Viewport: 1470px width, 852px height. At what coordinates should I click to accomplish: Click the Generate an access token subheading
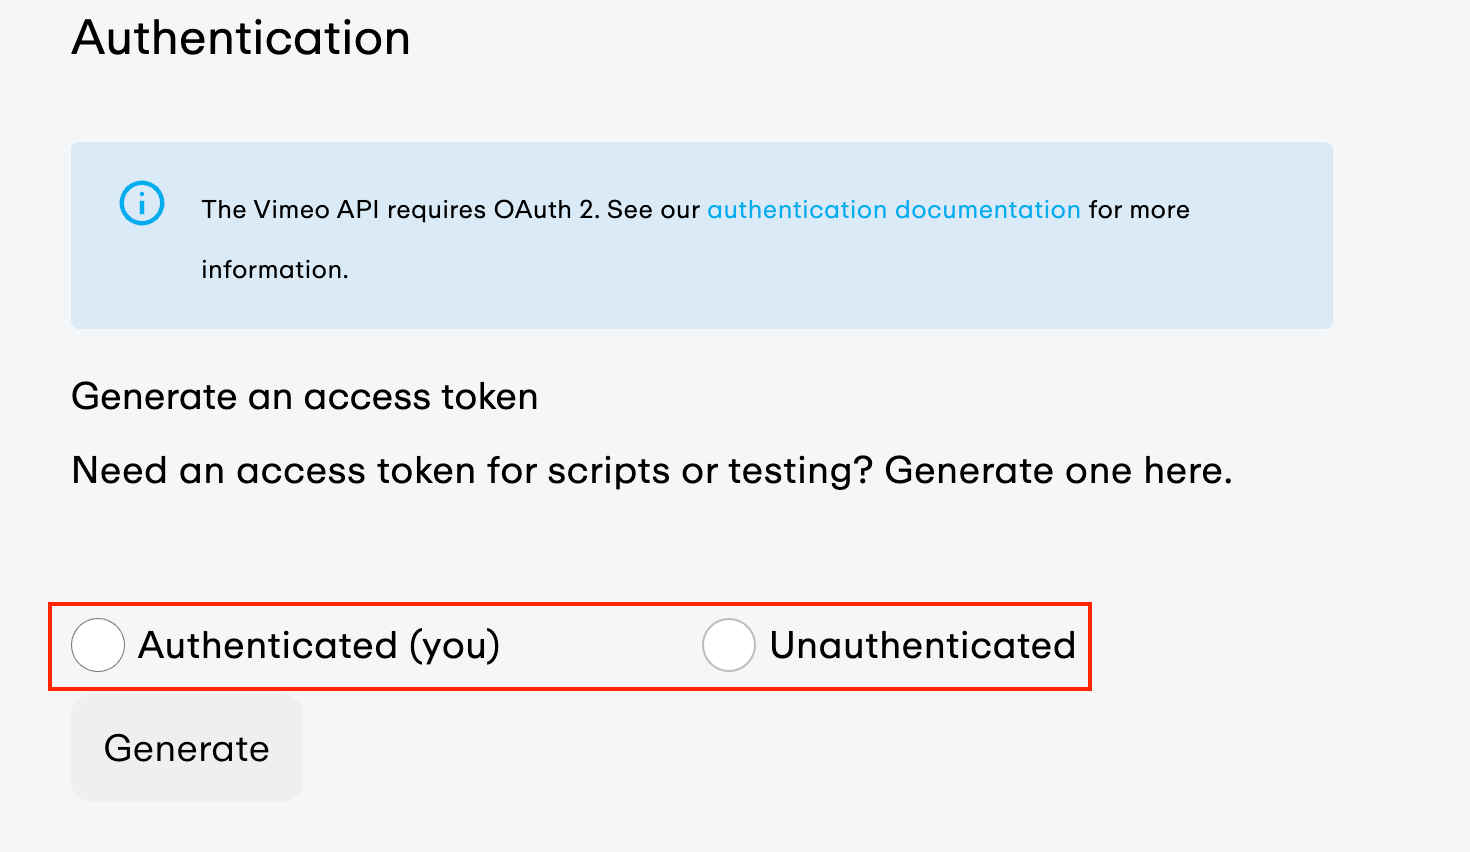point(304,396)
